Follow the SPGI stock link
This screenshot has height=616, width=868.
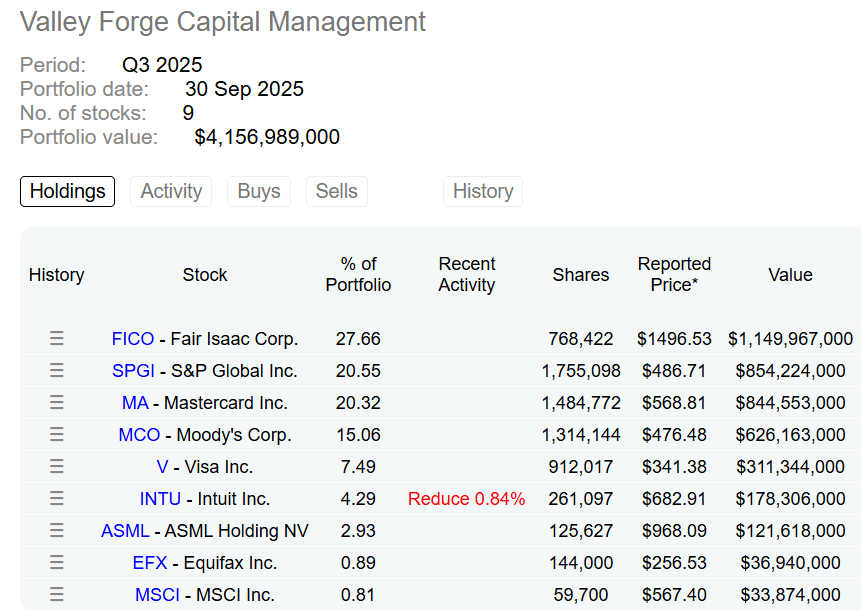[133, 371]
